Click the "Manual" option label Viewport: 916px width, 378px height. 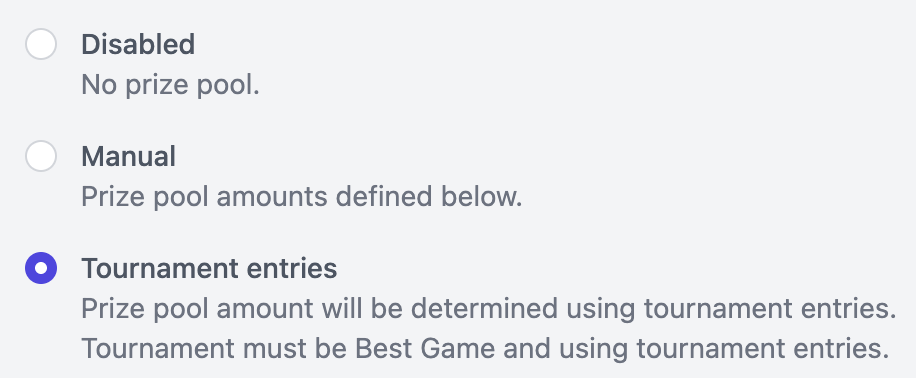click(x=129, y=156)
